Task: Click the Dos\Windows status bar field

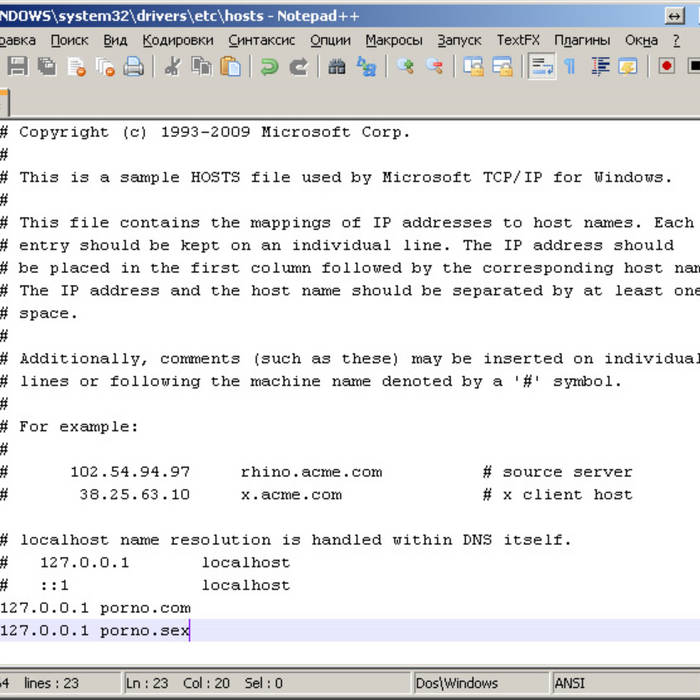Action: coord(458,683)
